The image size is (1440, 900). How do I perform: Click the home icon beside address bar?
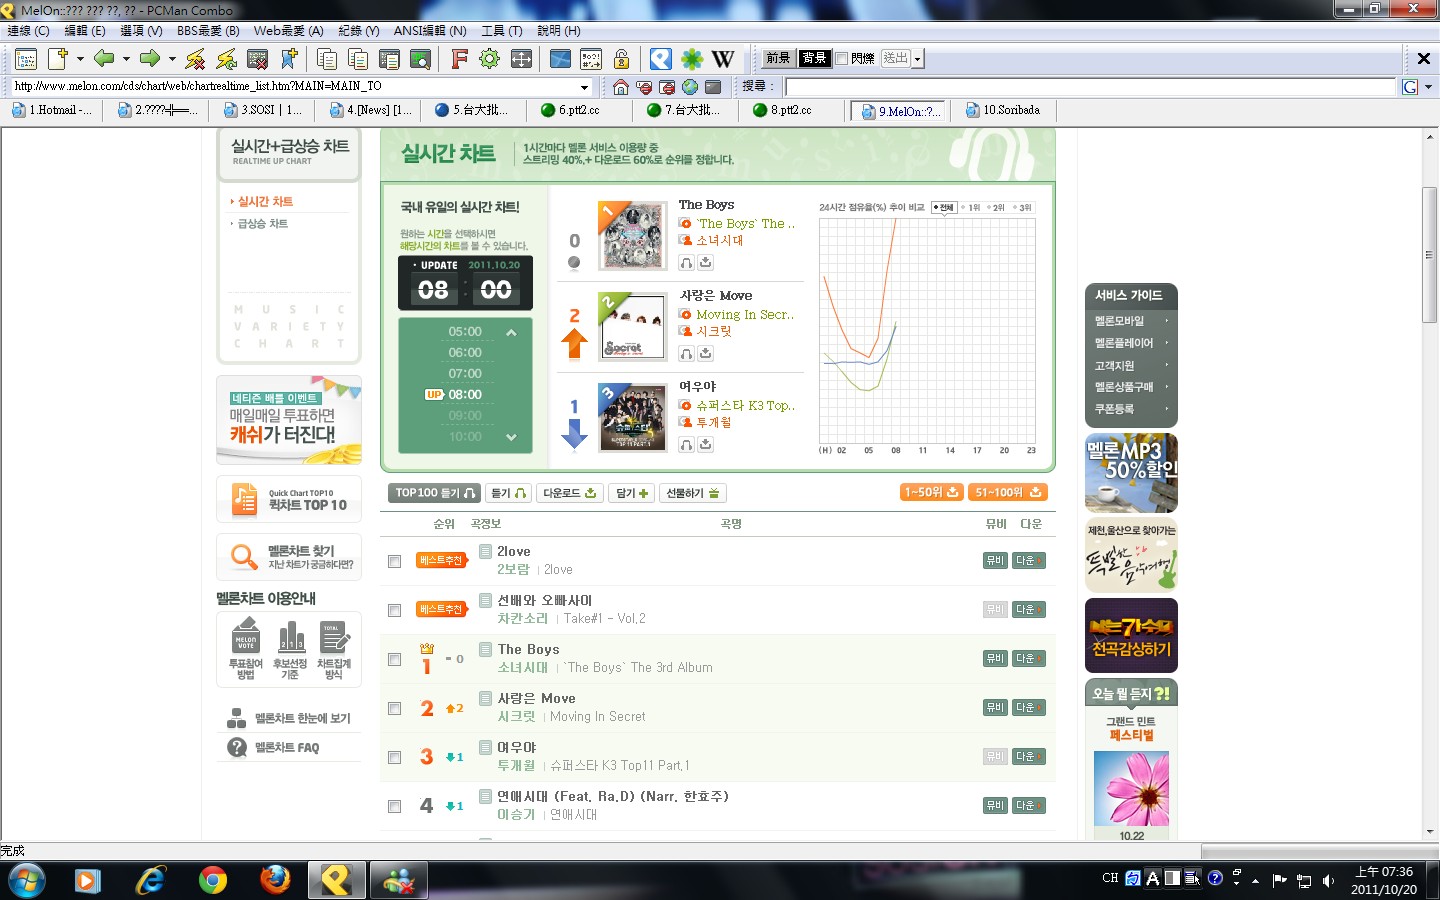coord(621,87)
